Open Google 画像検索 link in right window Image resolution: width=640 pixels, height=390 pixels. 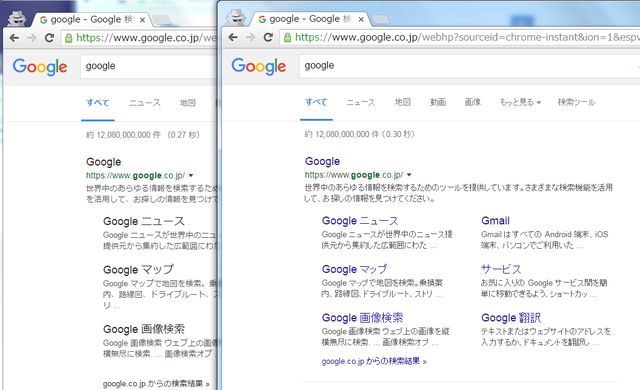coord(362,318)
